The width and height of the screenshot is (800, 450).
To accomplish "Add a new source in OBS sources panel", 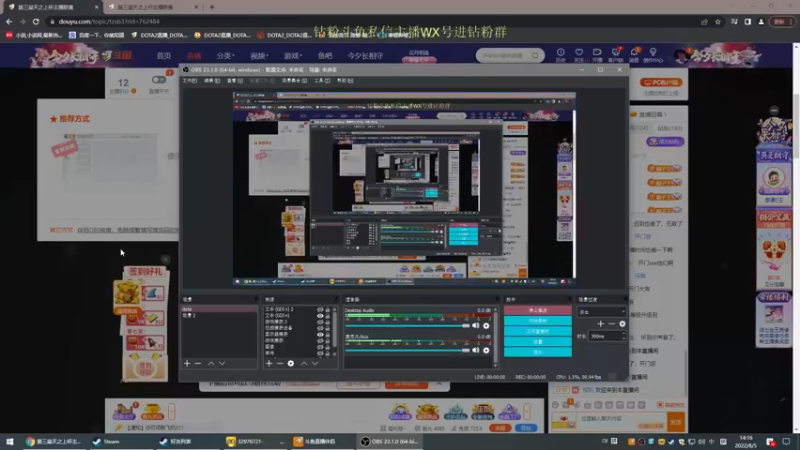I will click(269, 363).
